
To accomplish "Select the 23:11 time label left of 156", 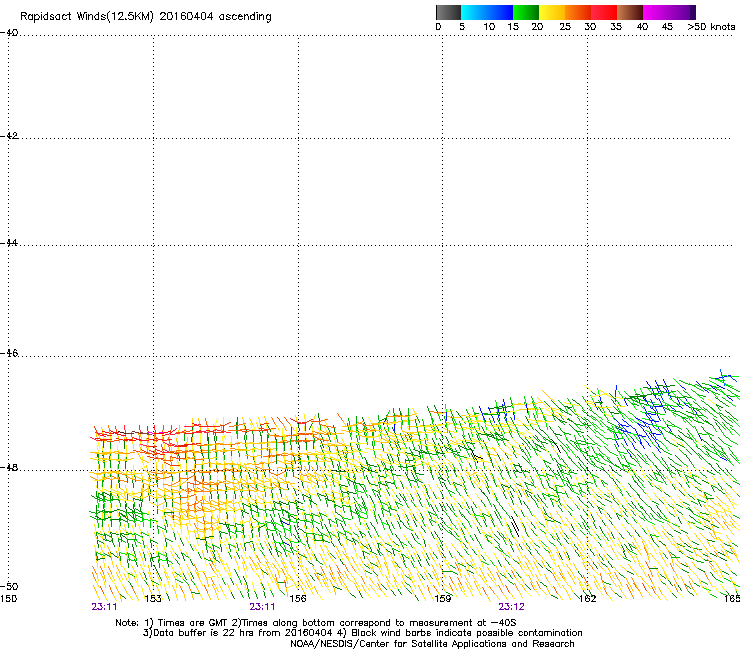I will 262,607.
